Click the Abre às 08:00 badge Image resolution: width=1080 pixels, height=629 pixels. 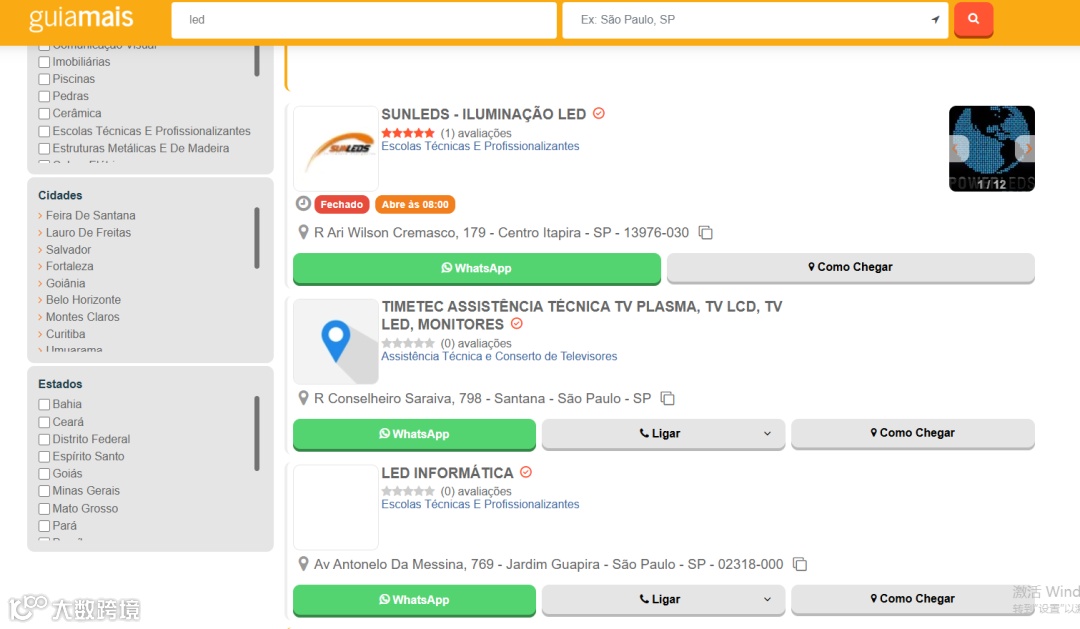(415, 204)
